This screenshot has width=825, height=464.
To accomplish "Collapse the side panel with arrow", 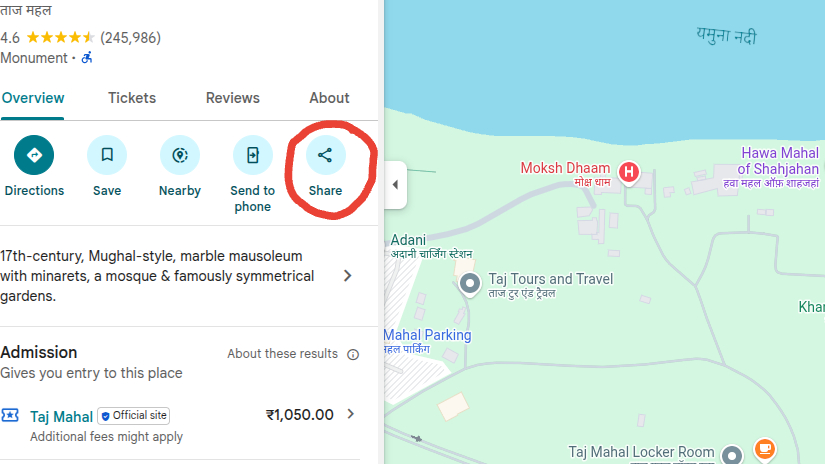I will 395,185.
